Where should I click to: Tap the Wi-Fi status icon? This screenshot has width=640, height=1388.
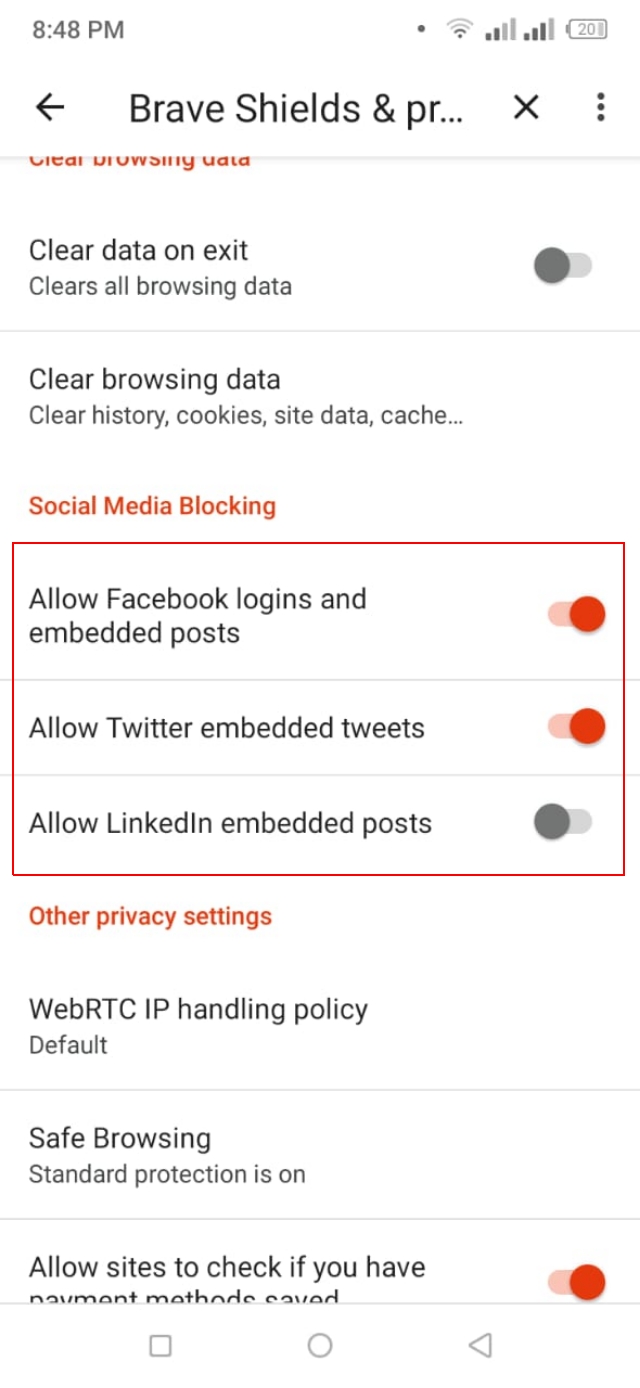(x=458, y=29)
